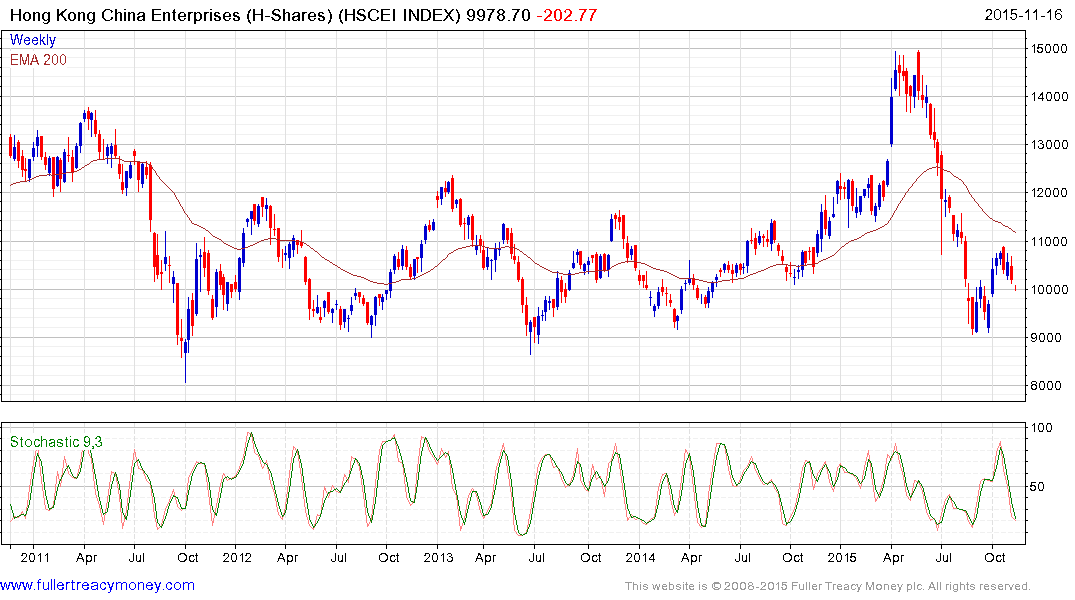
Task: Click the 2014 year label on time axis
Action: (640, 557)
